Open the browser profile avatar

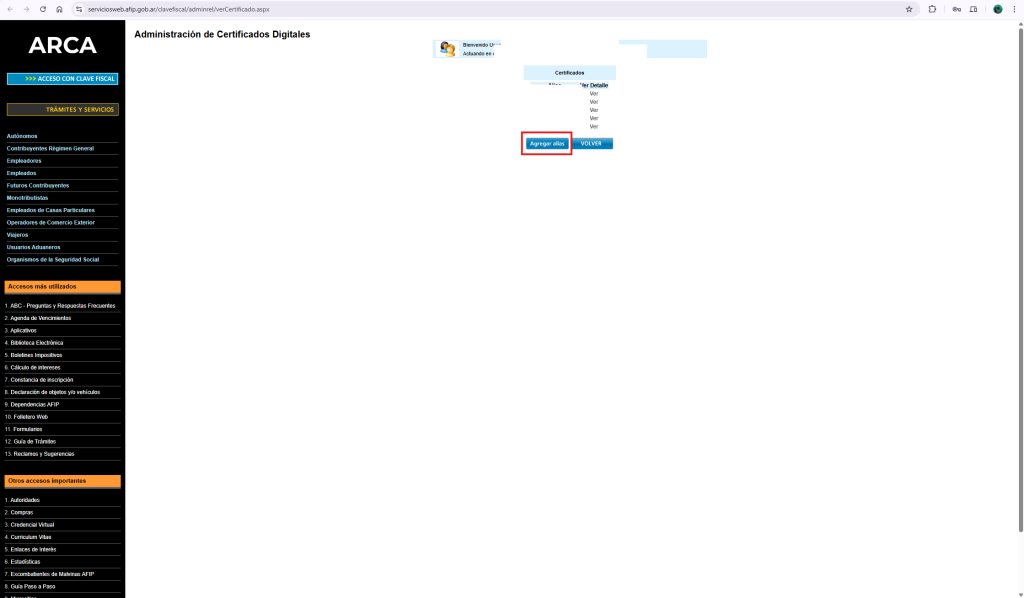click(997, 9)
